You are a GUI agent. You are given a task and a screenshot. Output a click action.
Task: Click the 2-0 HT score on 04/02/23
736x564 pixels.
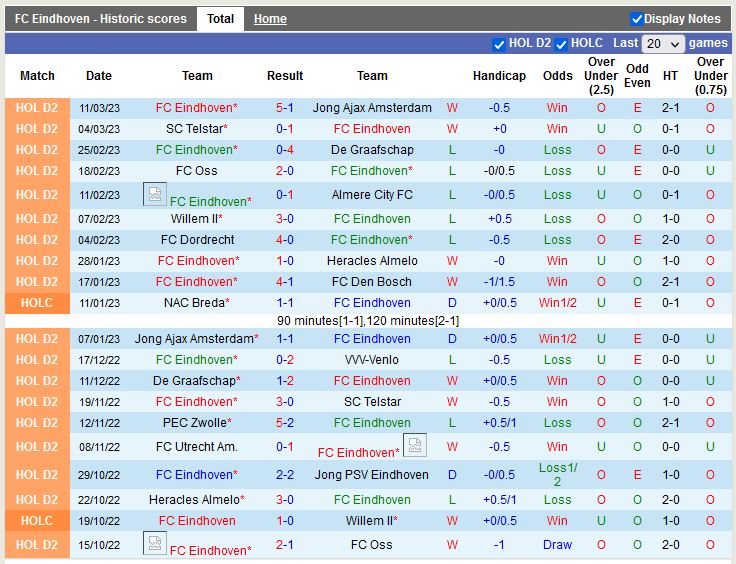[670, 240]
